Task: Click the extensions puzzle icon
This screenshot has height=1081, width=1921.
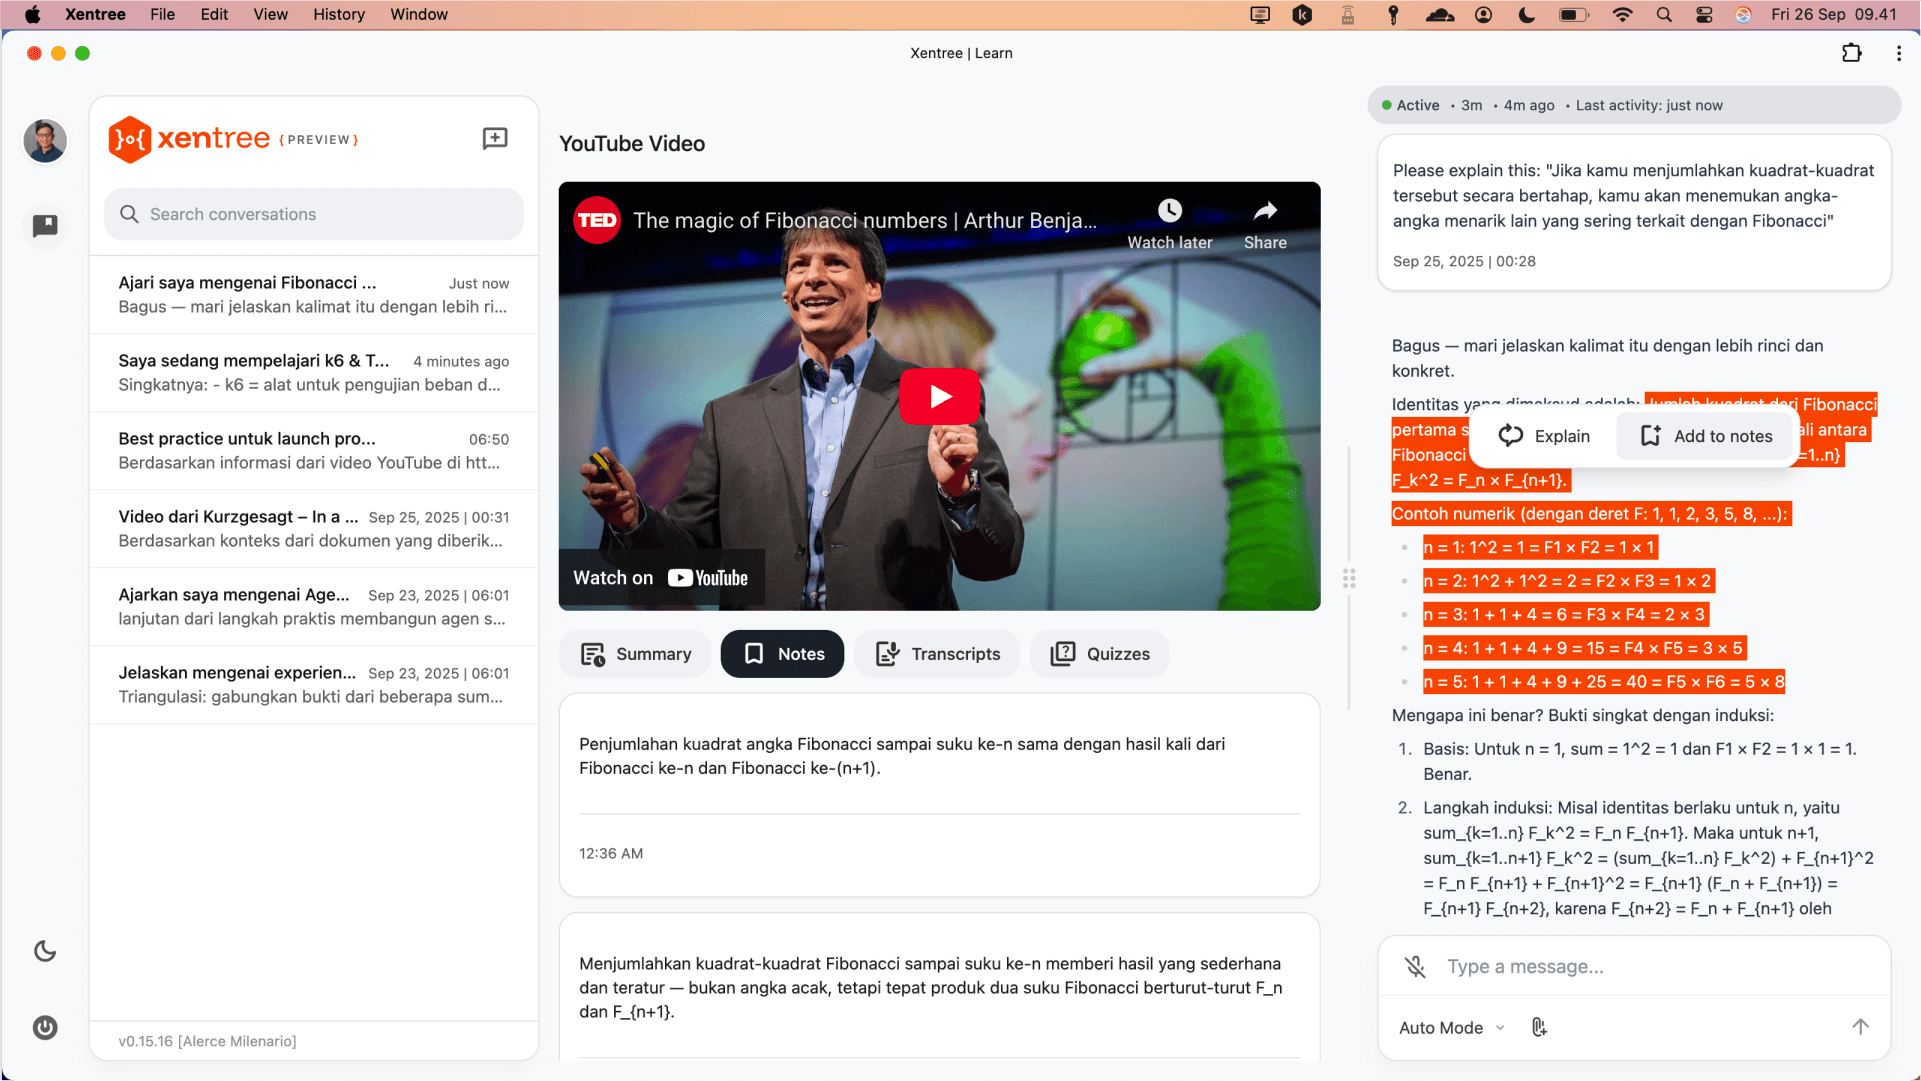Action: 1851,54
